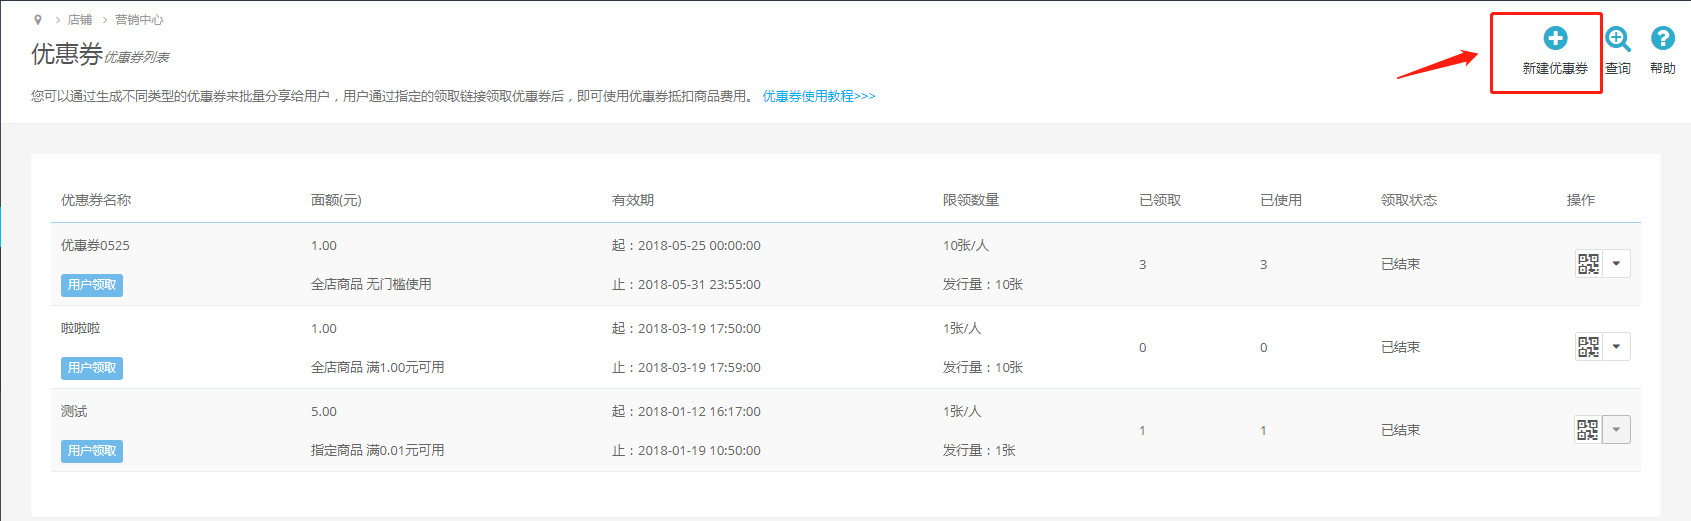1691x521 pixels.
Task: Click 用户领取 tag under 测试
Action: click(92, 451)
